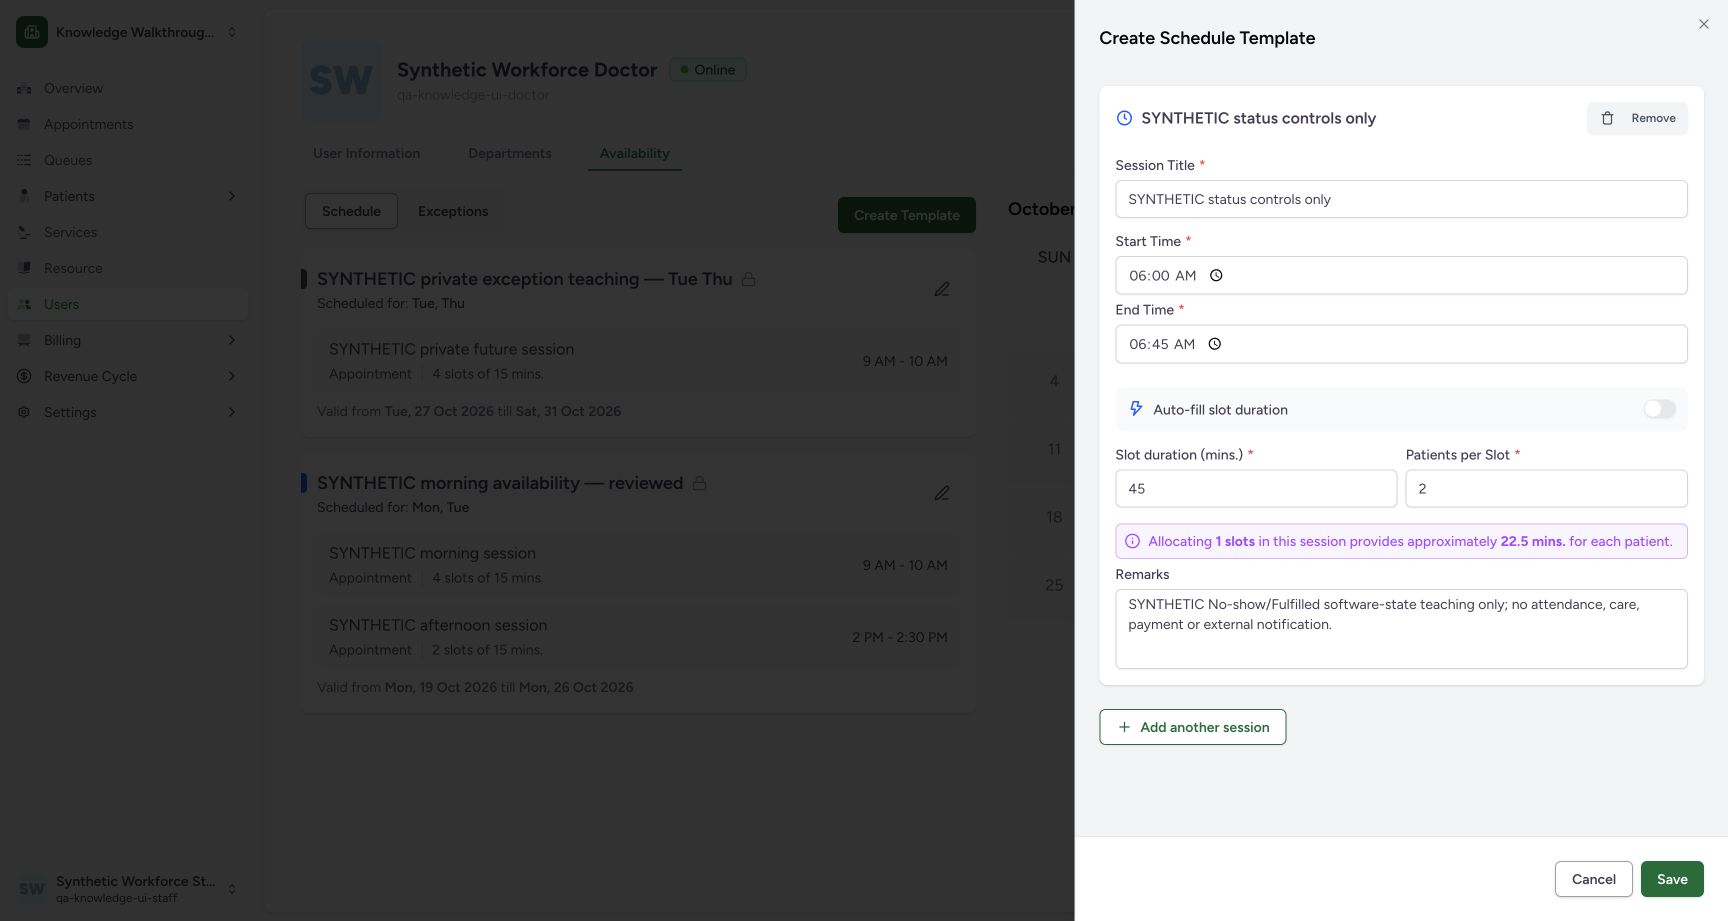Click the SYNTHETIC private future session row

pos(638,361)
